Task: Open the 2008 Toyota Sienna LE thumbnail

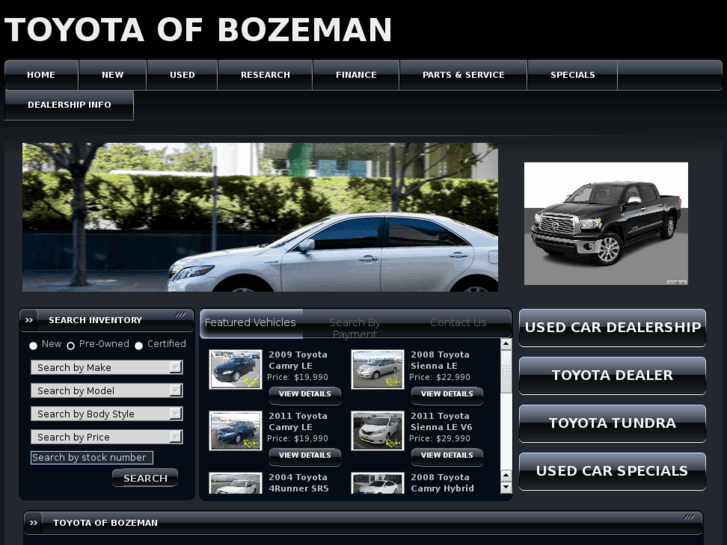Action: click(x=377, y=369)
